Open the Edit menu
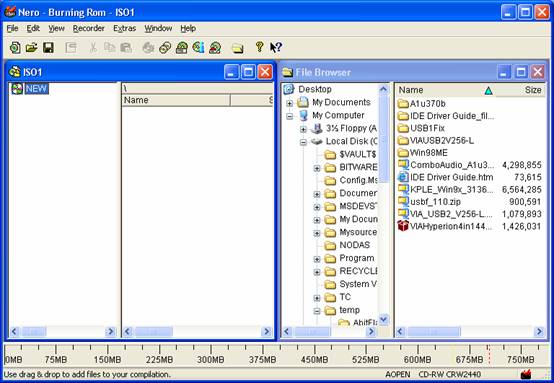Image resolution: width=554 pixels, height=383 pixels. pyautogui.click(x=33, y=28)
